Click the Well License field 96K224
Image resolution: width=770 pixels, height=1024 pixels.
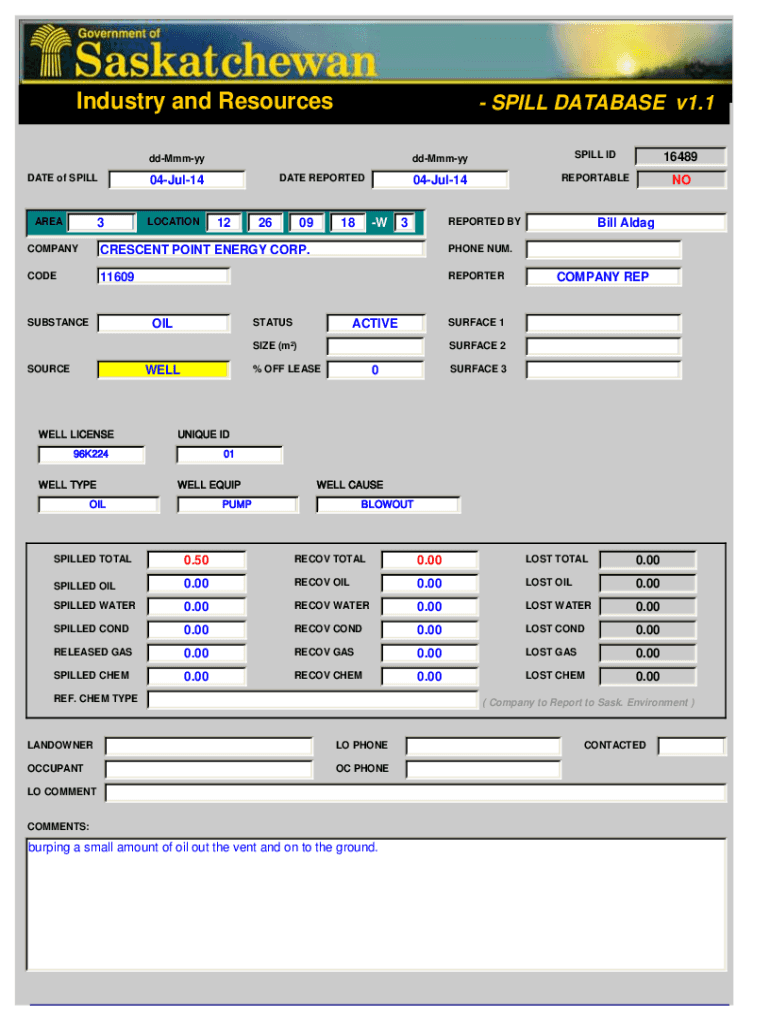coord(91,455)
